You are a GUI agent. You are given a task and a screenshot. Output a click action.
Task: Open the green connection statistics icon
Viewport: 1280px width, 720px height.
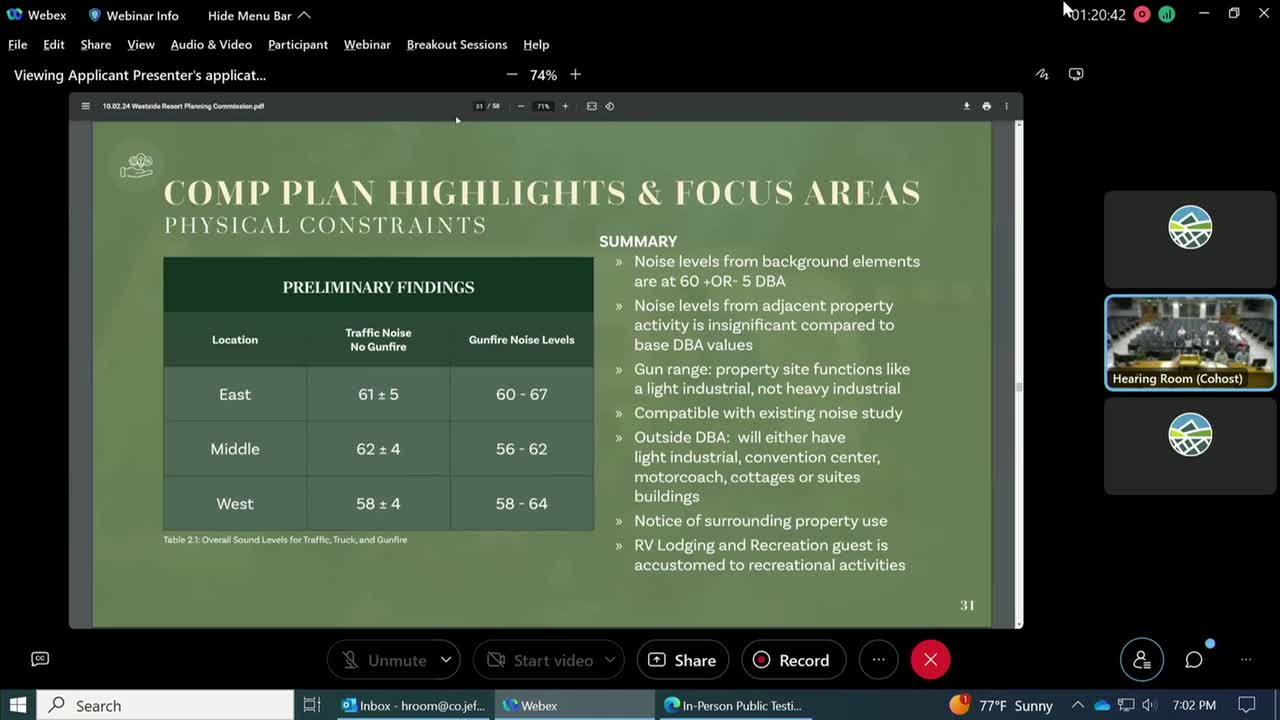pyautogui.click(x=1166, y=14)
